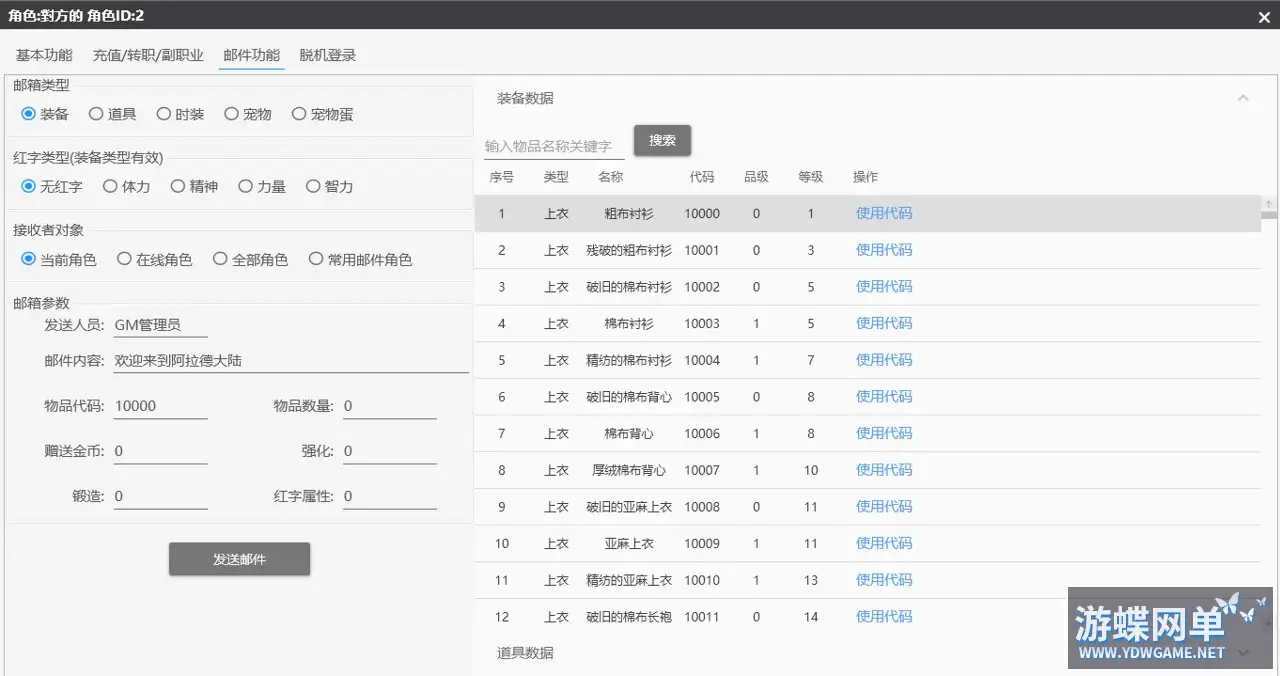This screenshot has width=1280, height=676.
Task: Switch to the 邮件功能 tab
Action: point(252,55)
